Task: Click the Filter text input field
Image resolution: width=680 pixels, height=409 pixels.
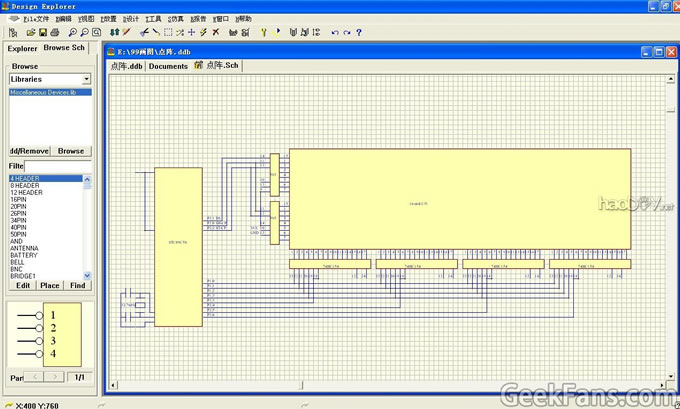Action: (58, 165)
